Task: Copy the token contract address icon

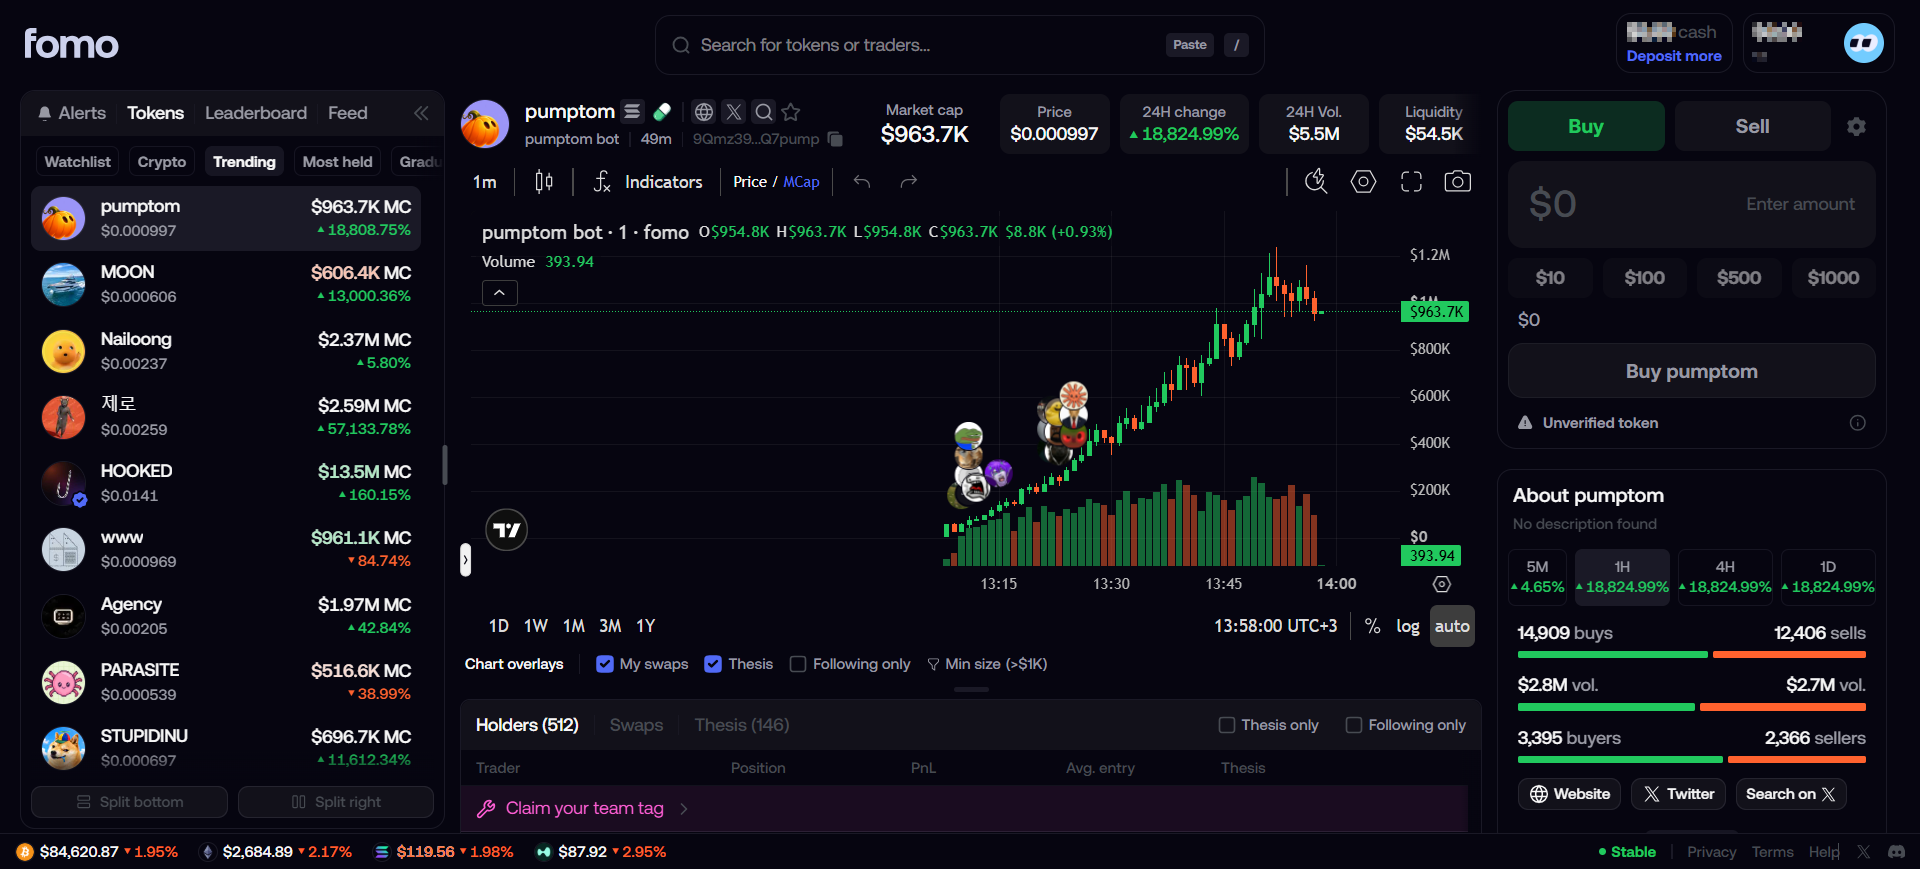Action: 835,139
